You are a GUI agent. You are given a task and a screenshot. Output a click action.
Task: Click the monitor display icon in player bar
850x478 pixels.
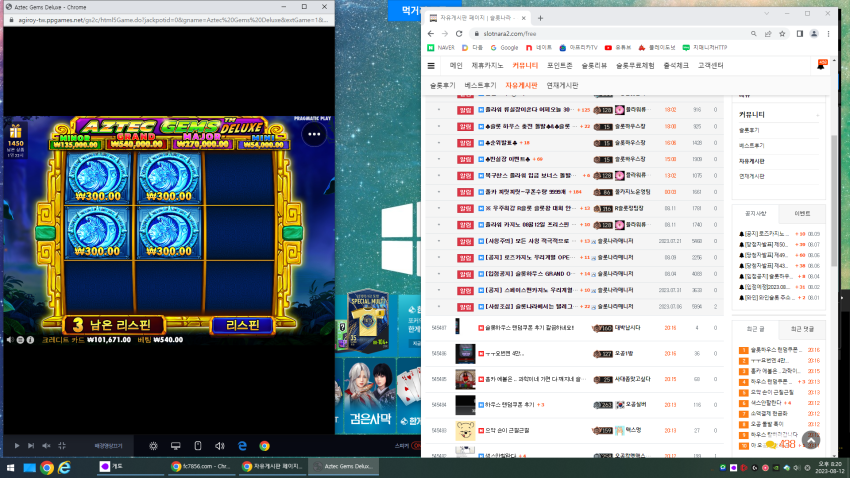[175, 445]
